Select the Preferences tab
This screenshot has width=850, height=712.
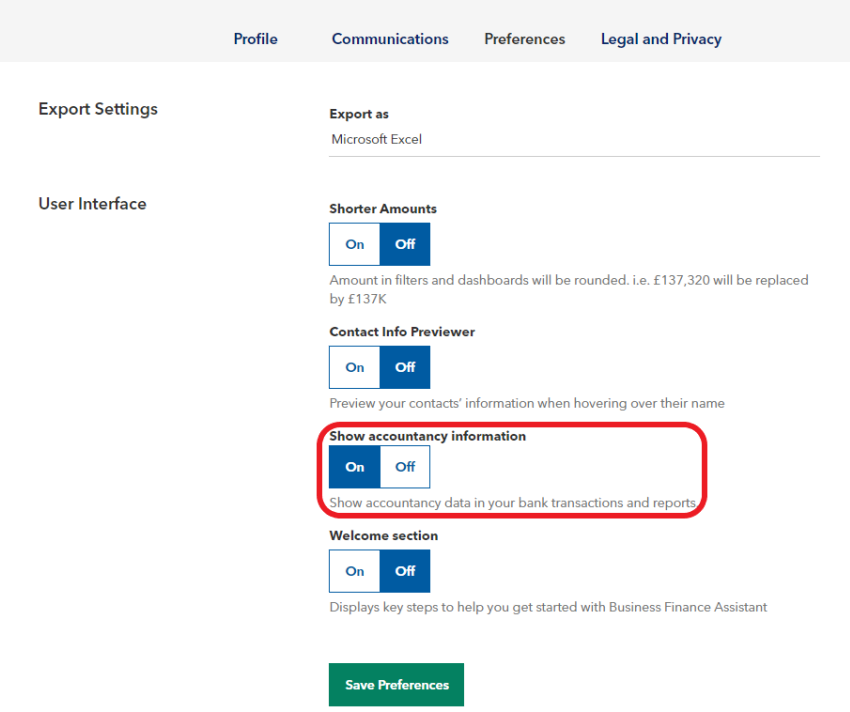click(x=524, y=39)
